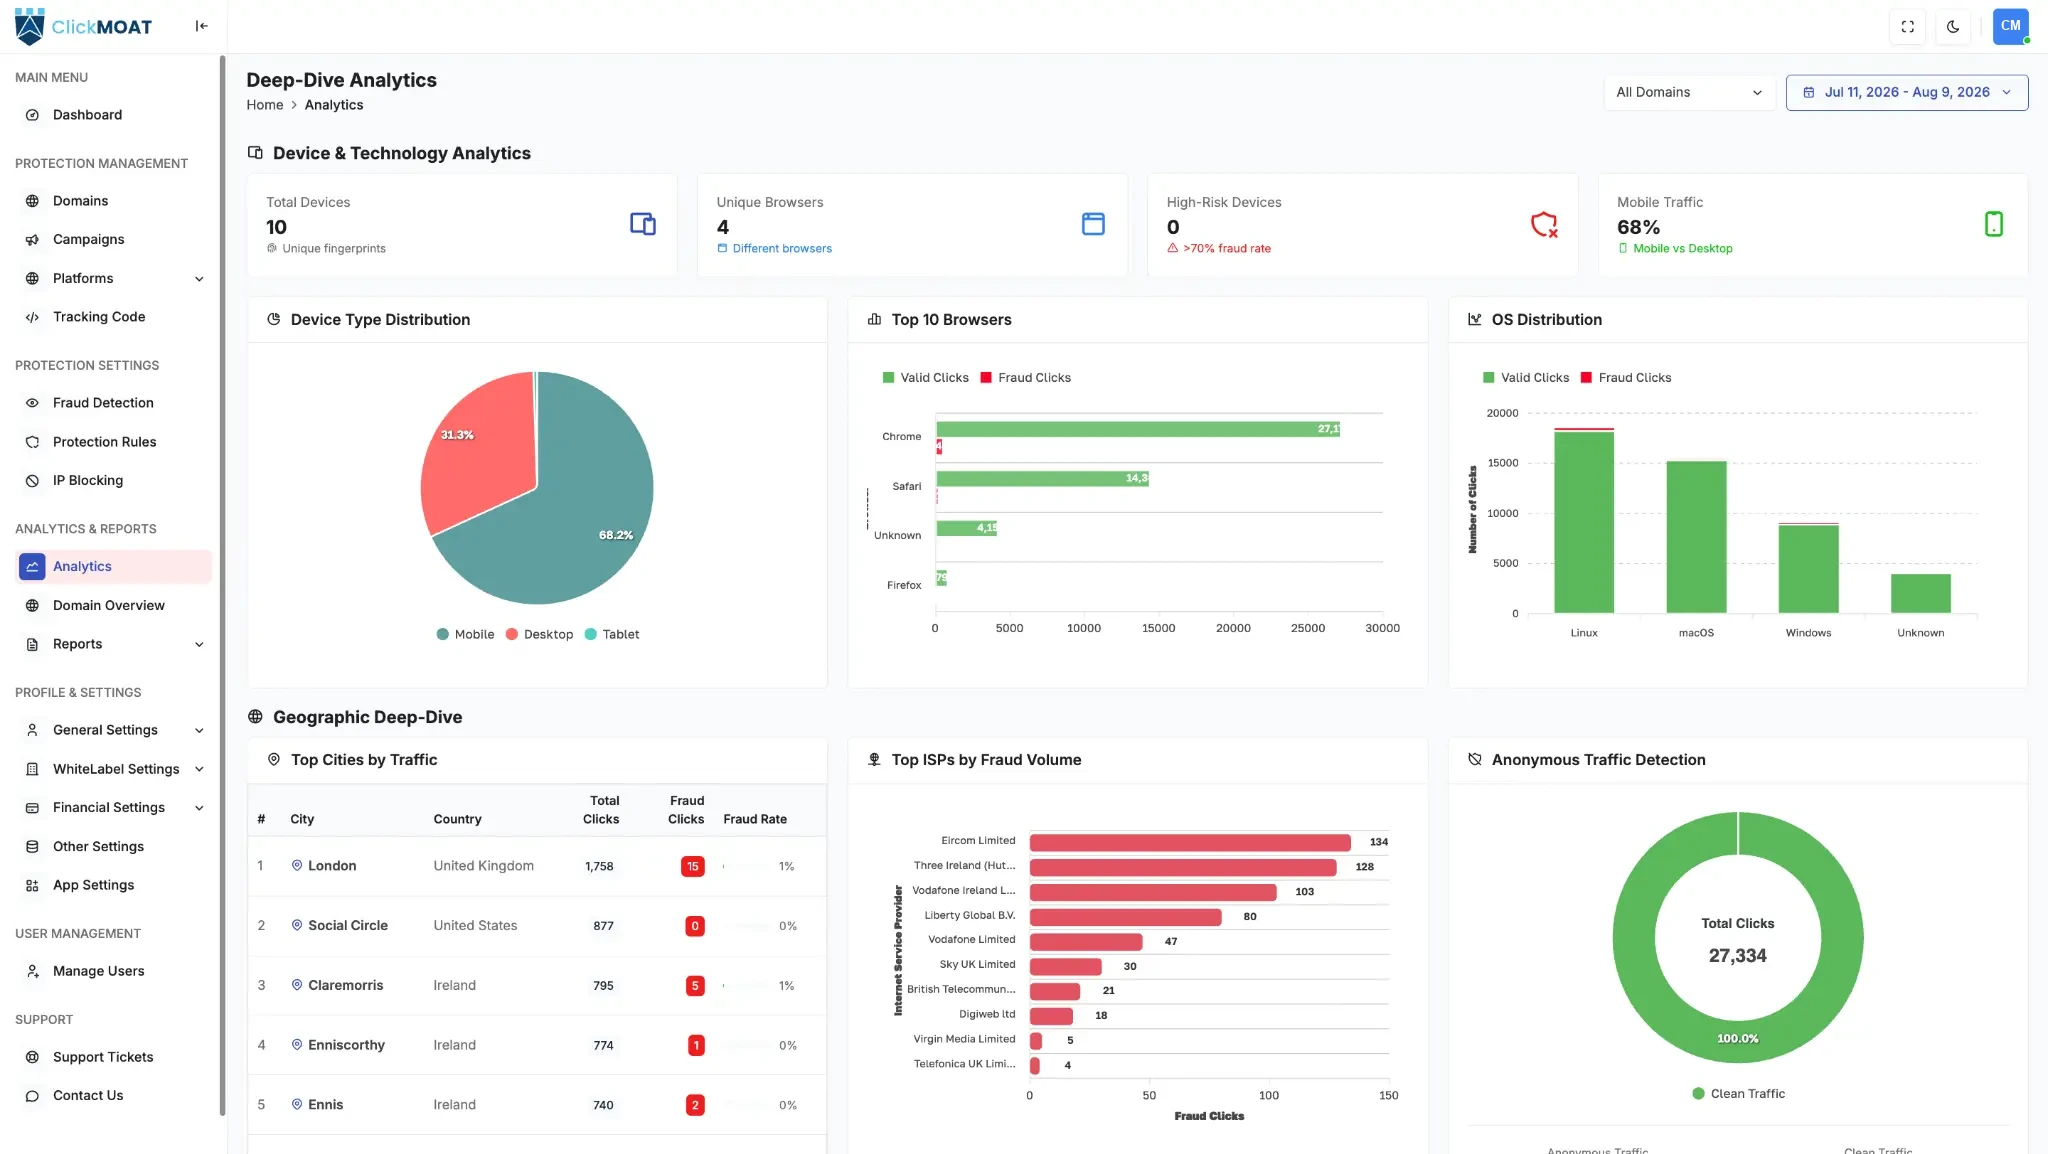
Task: Open the date range picker Jul 11 - Aug 9
Action: tap(1906, 92)
